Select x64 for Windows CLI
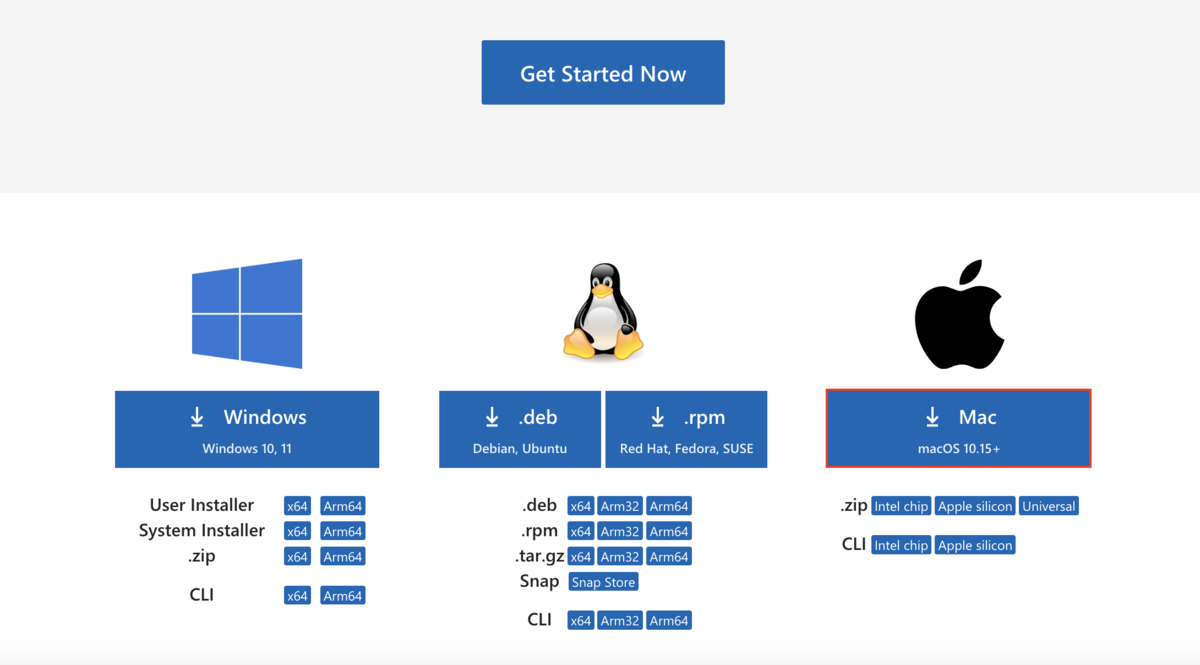Screen dimensions: 1200x665 (297, 596)
